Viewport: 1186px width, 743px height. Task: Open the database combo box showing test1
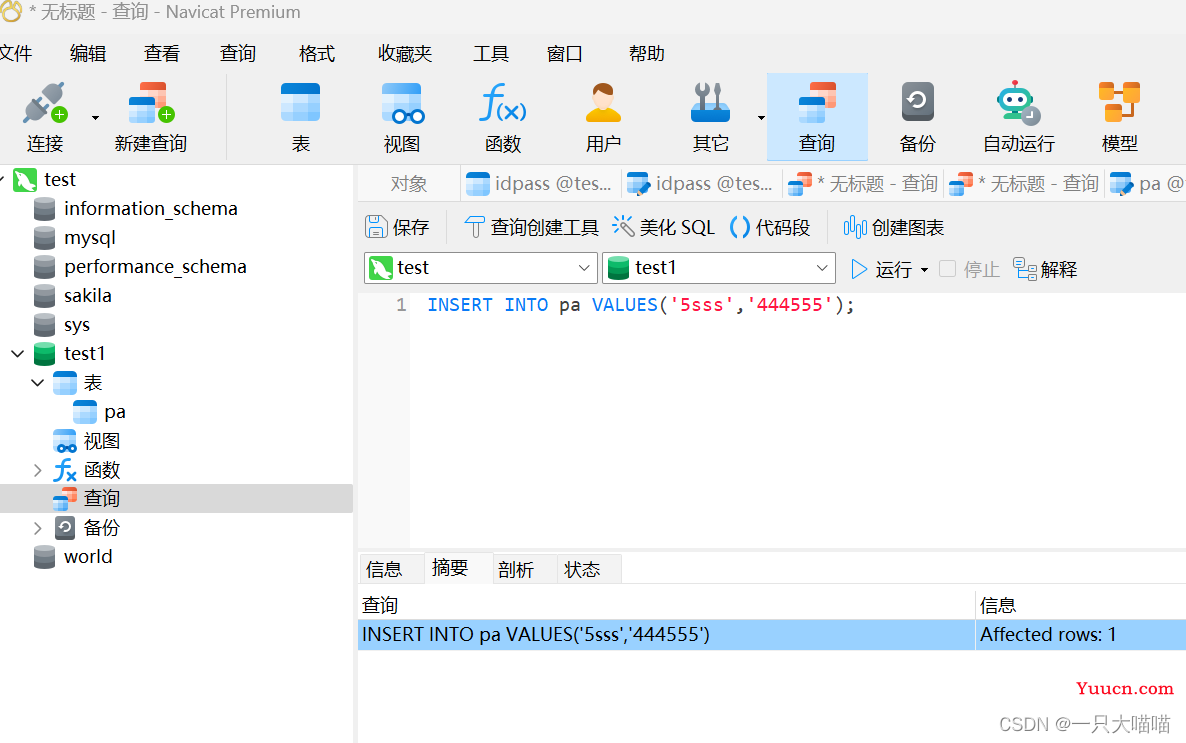pos(719,268)
